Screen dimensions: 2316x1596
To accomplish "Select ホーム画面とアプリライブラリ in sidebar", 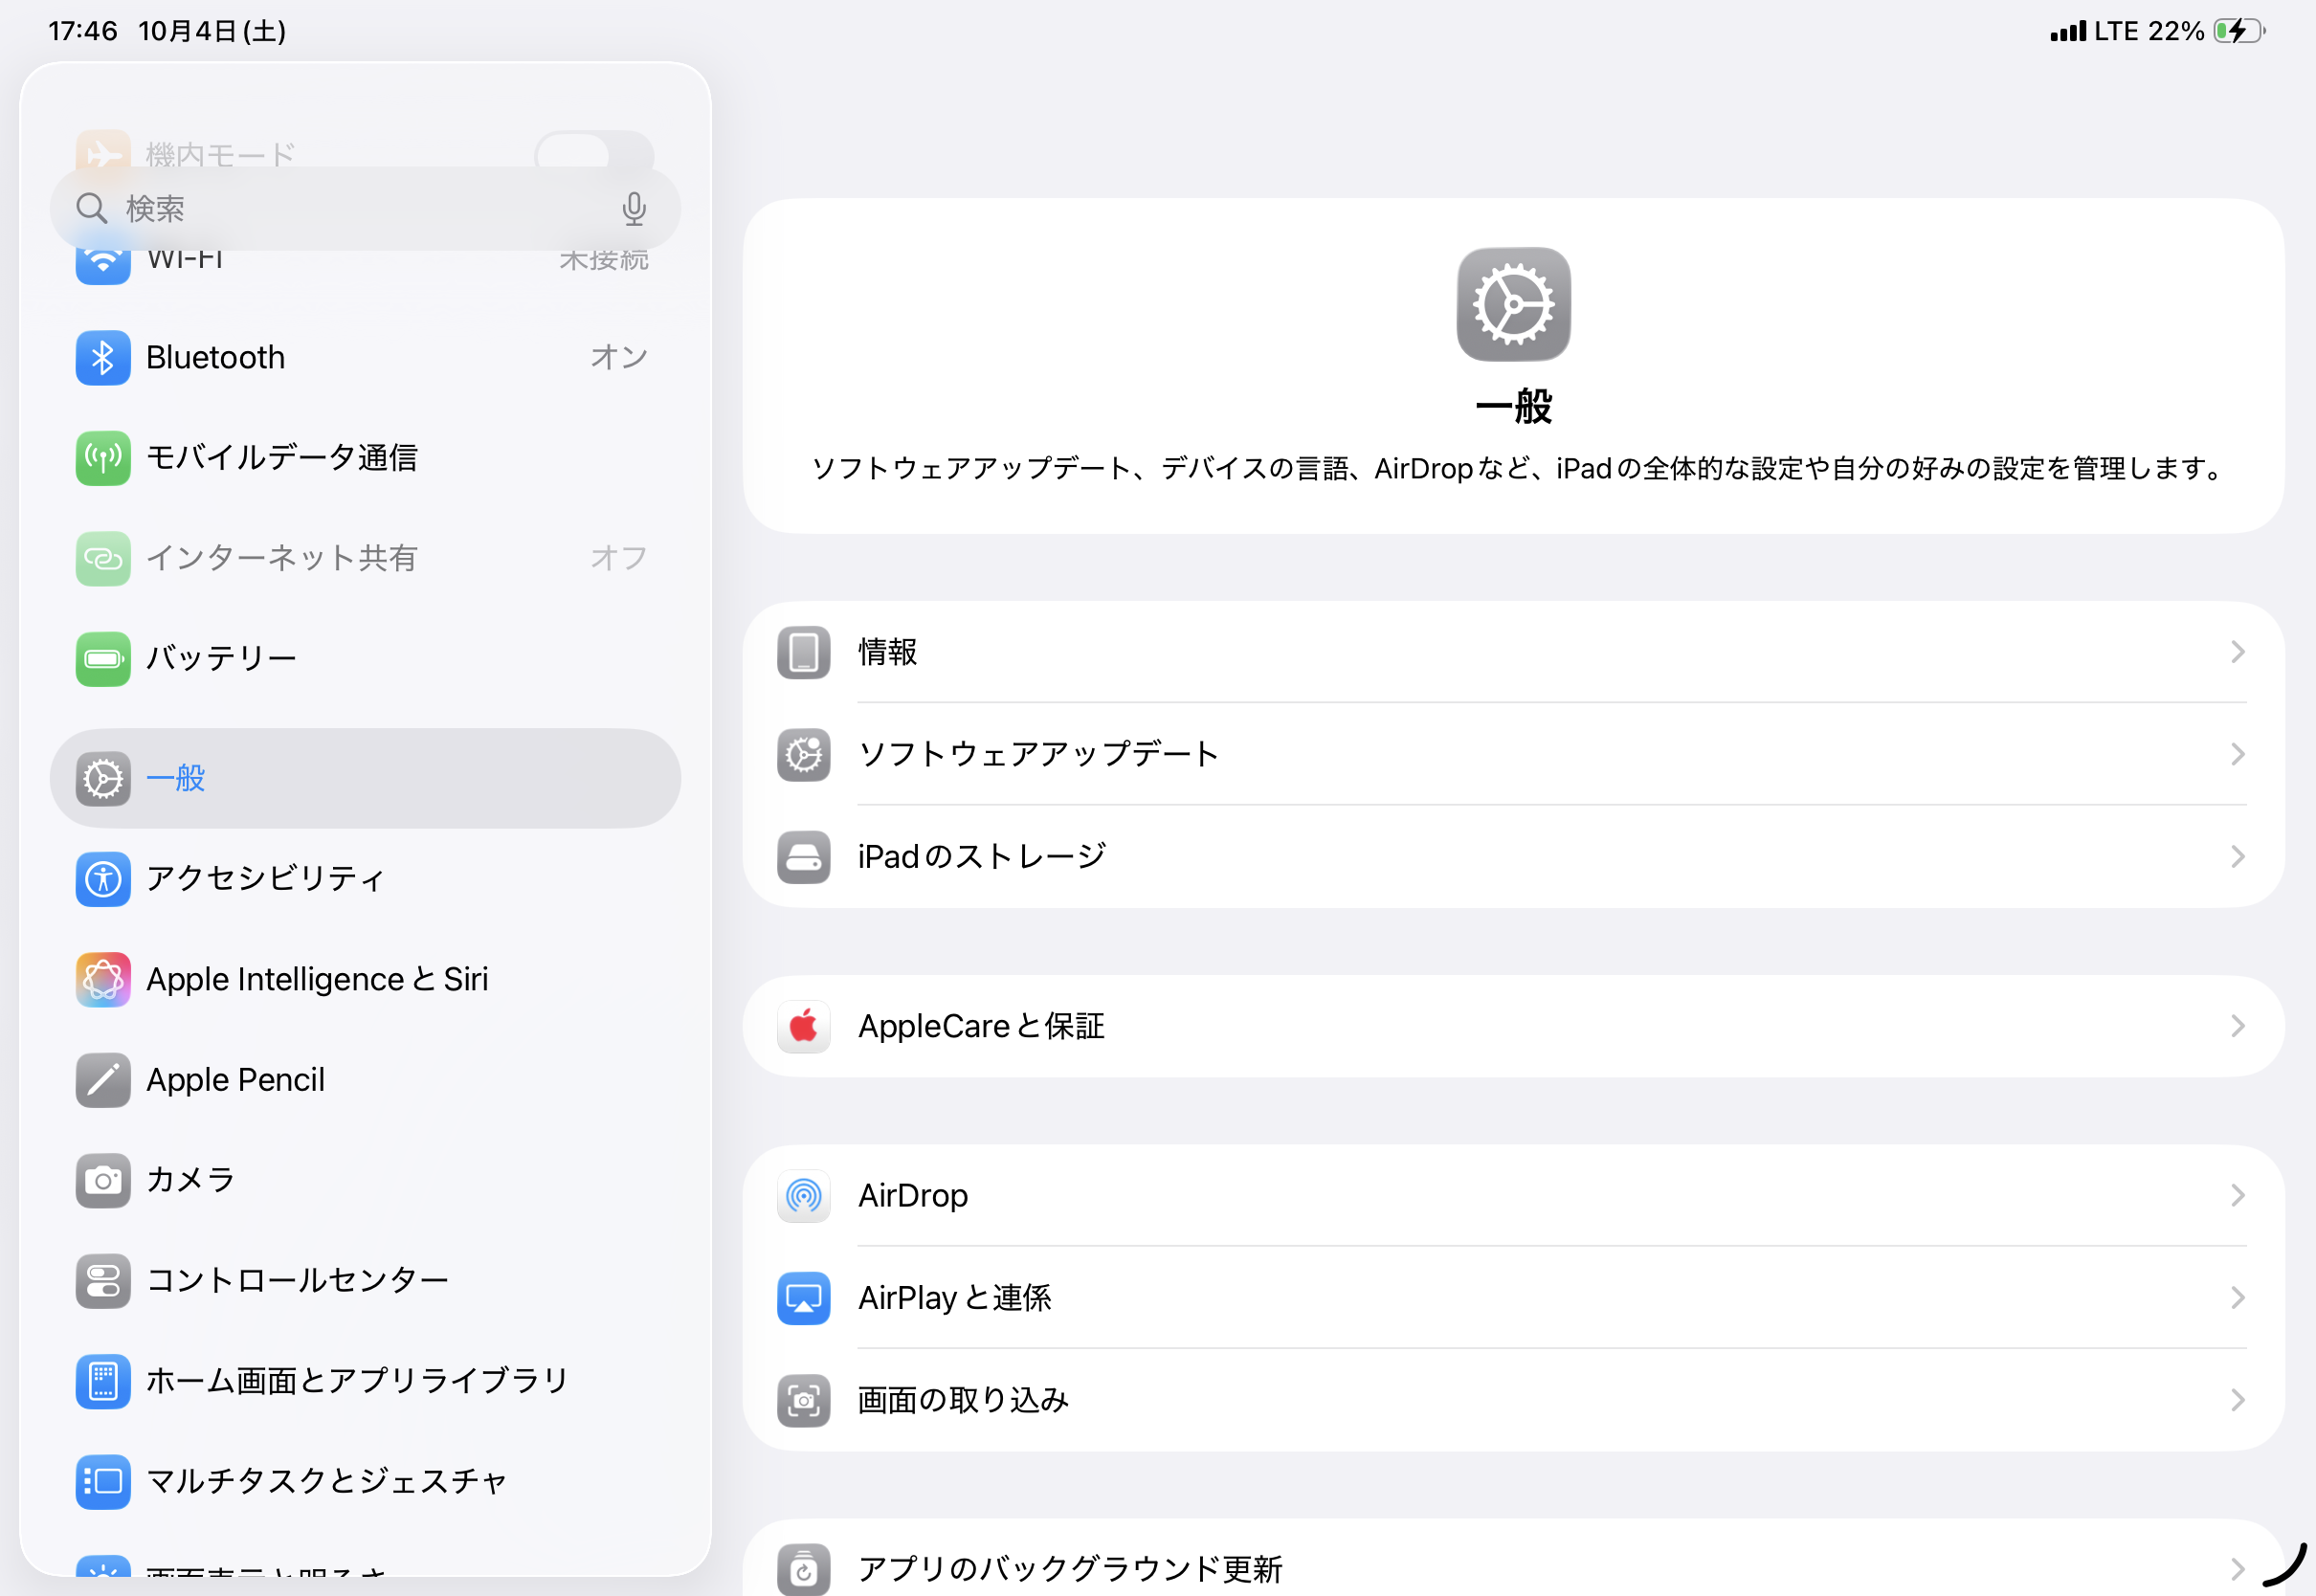I will pos(357,1381).
